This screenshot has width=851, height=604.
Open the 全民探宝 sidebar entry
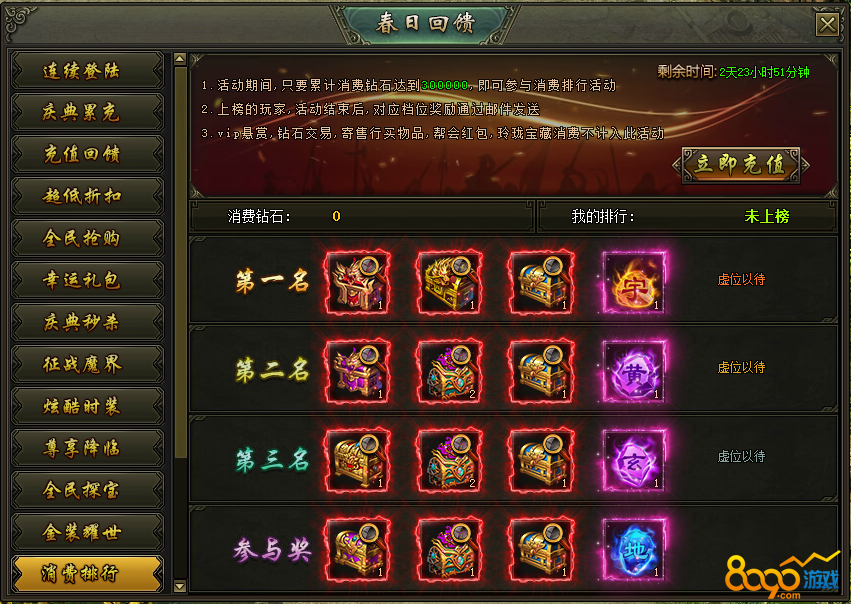87,490
